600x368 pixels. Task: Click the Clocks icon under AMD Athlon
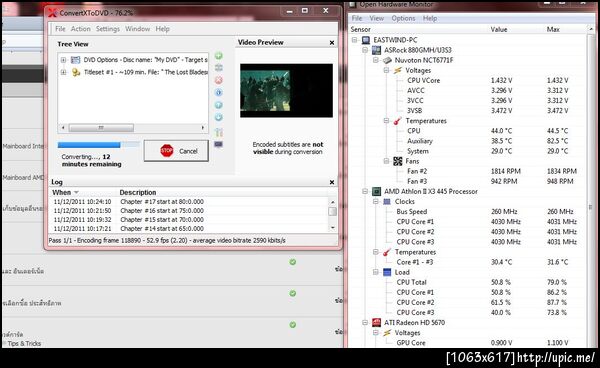pos(387,202)
